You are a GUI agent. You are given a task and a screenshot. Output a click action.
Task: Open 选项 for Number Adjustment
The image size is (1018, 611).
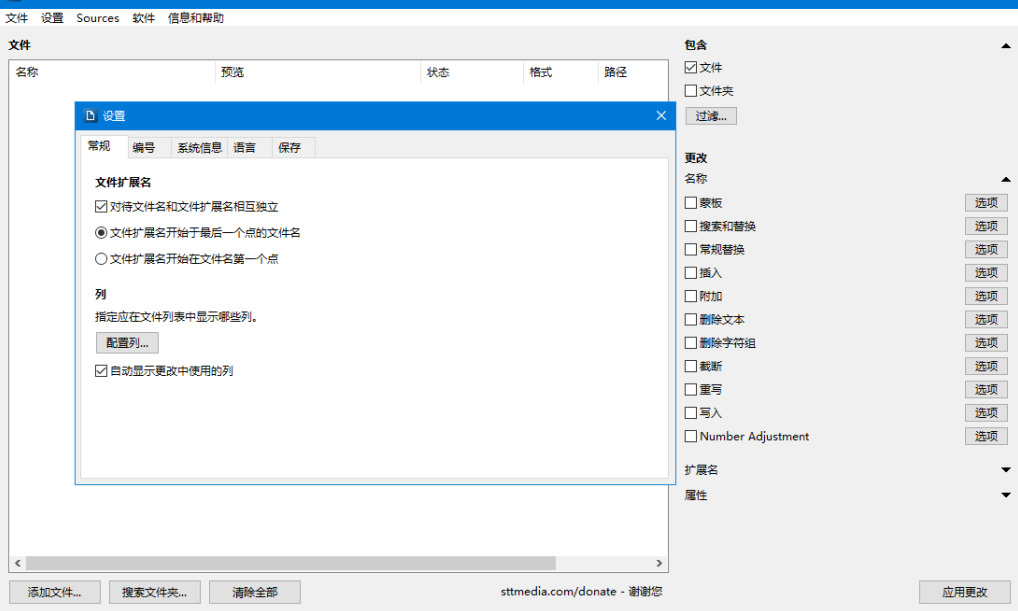click(x=986, y=436)
